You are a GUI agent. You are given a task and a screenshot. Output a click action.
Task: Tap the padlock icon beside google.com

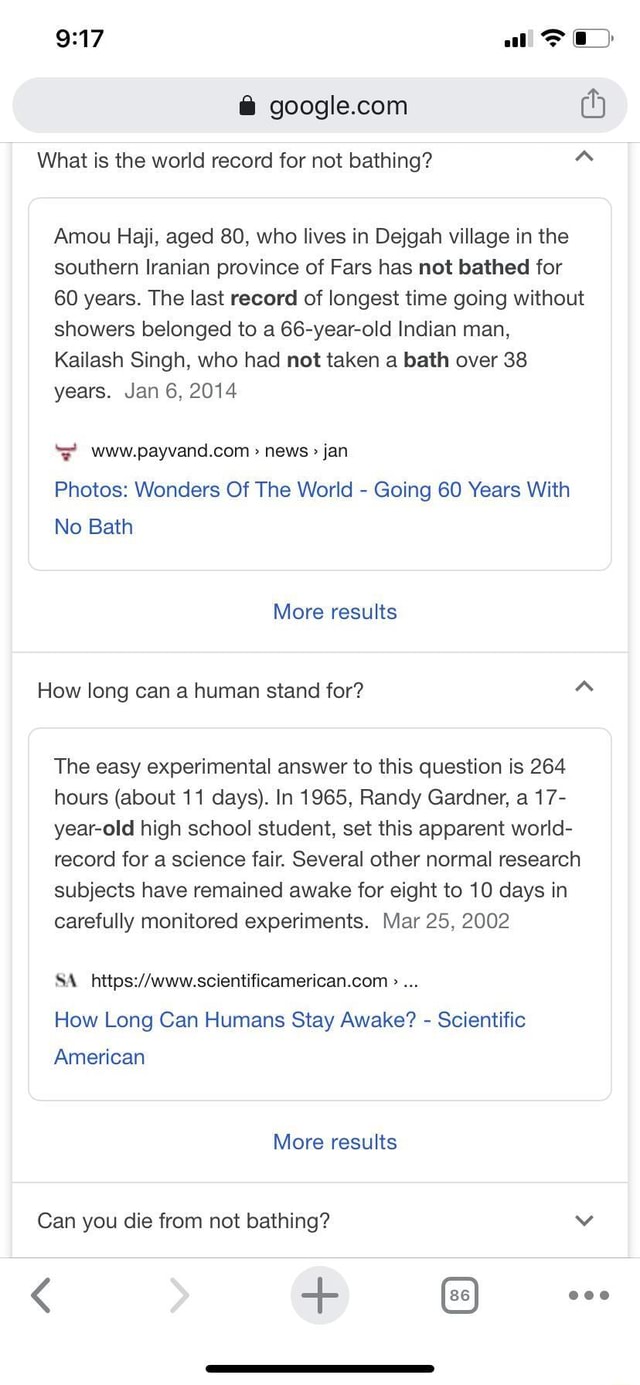[x=249, y=106]
